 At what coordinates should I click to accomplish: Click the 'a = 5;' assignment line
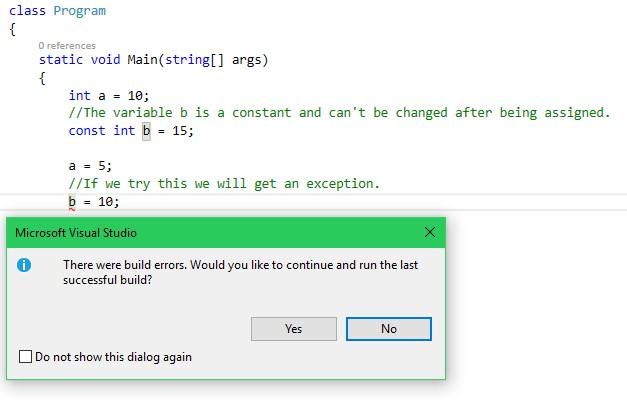pyautogui.click(x=90, y=166)
